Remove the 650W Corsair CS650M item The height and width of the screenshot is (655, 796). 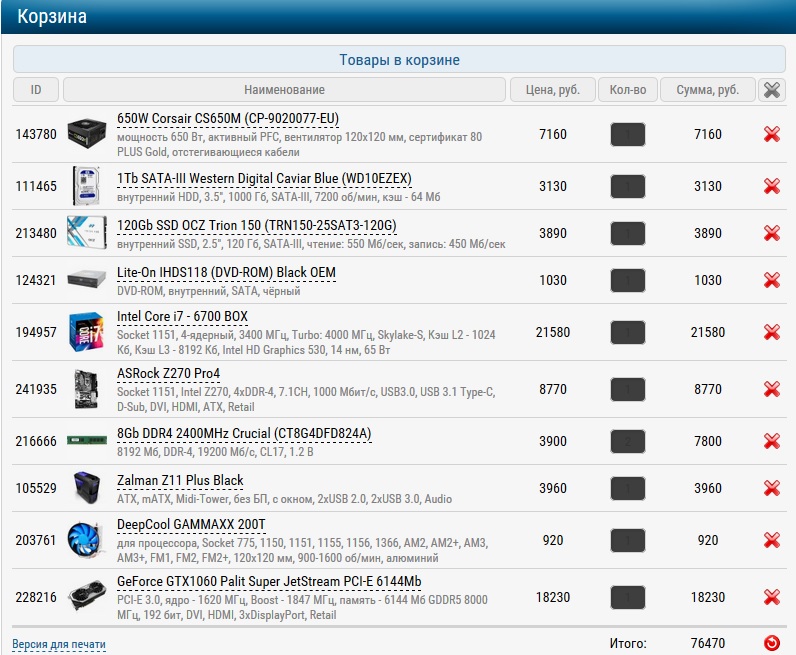(x=772, y=134)
